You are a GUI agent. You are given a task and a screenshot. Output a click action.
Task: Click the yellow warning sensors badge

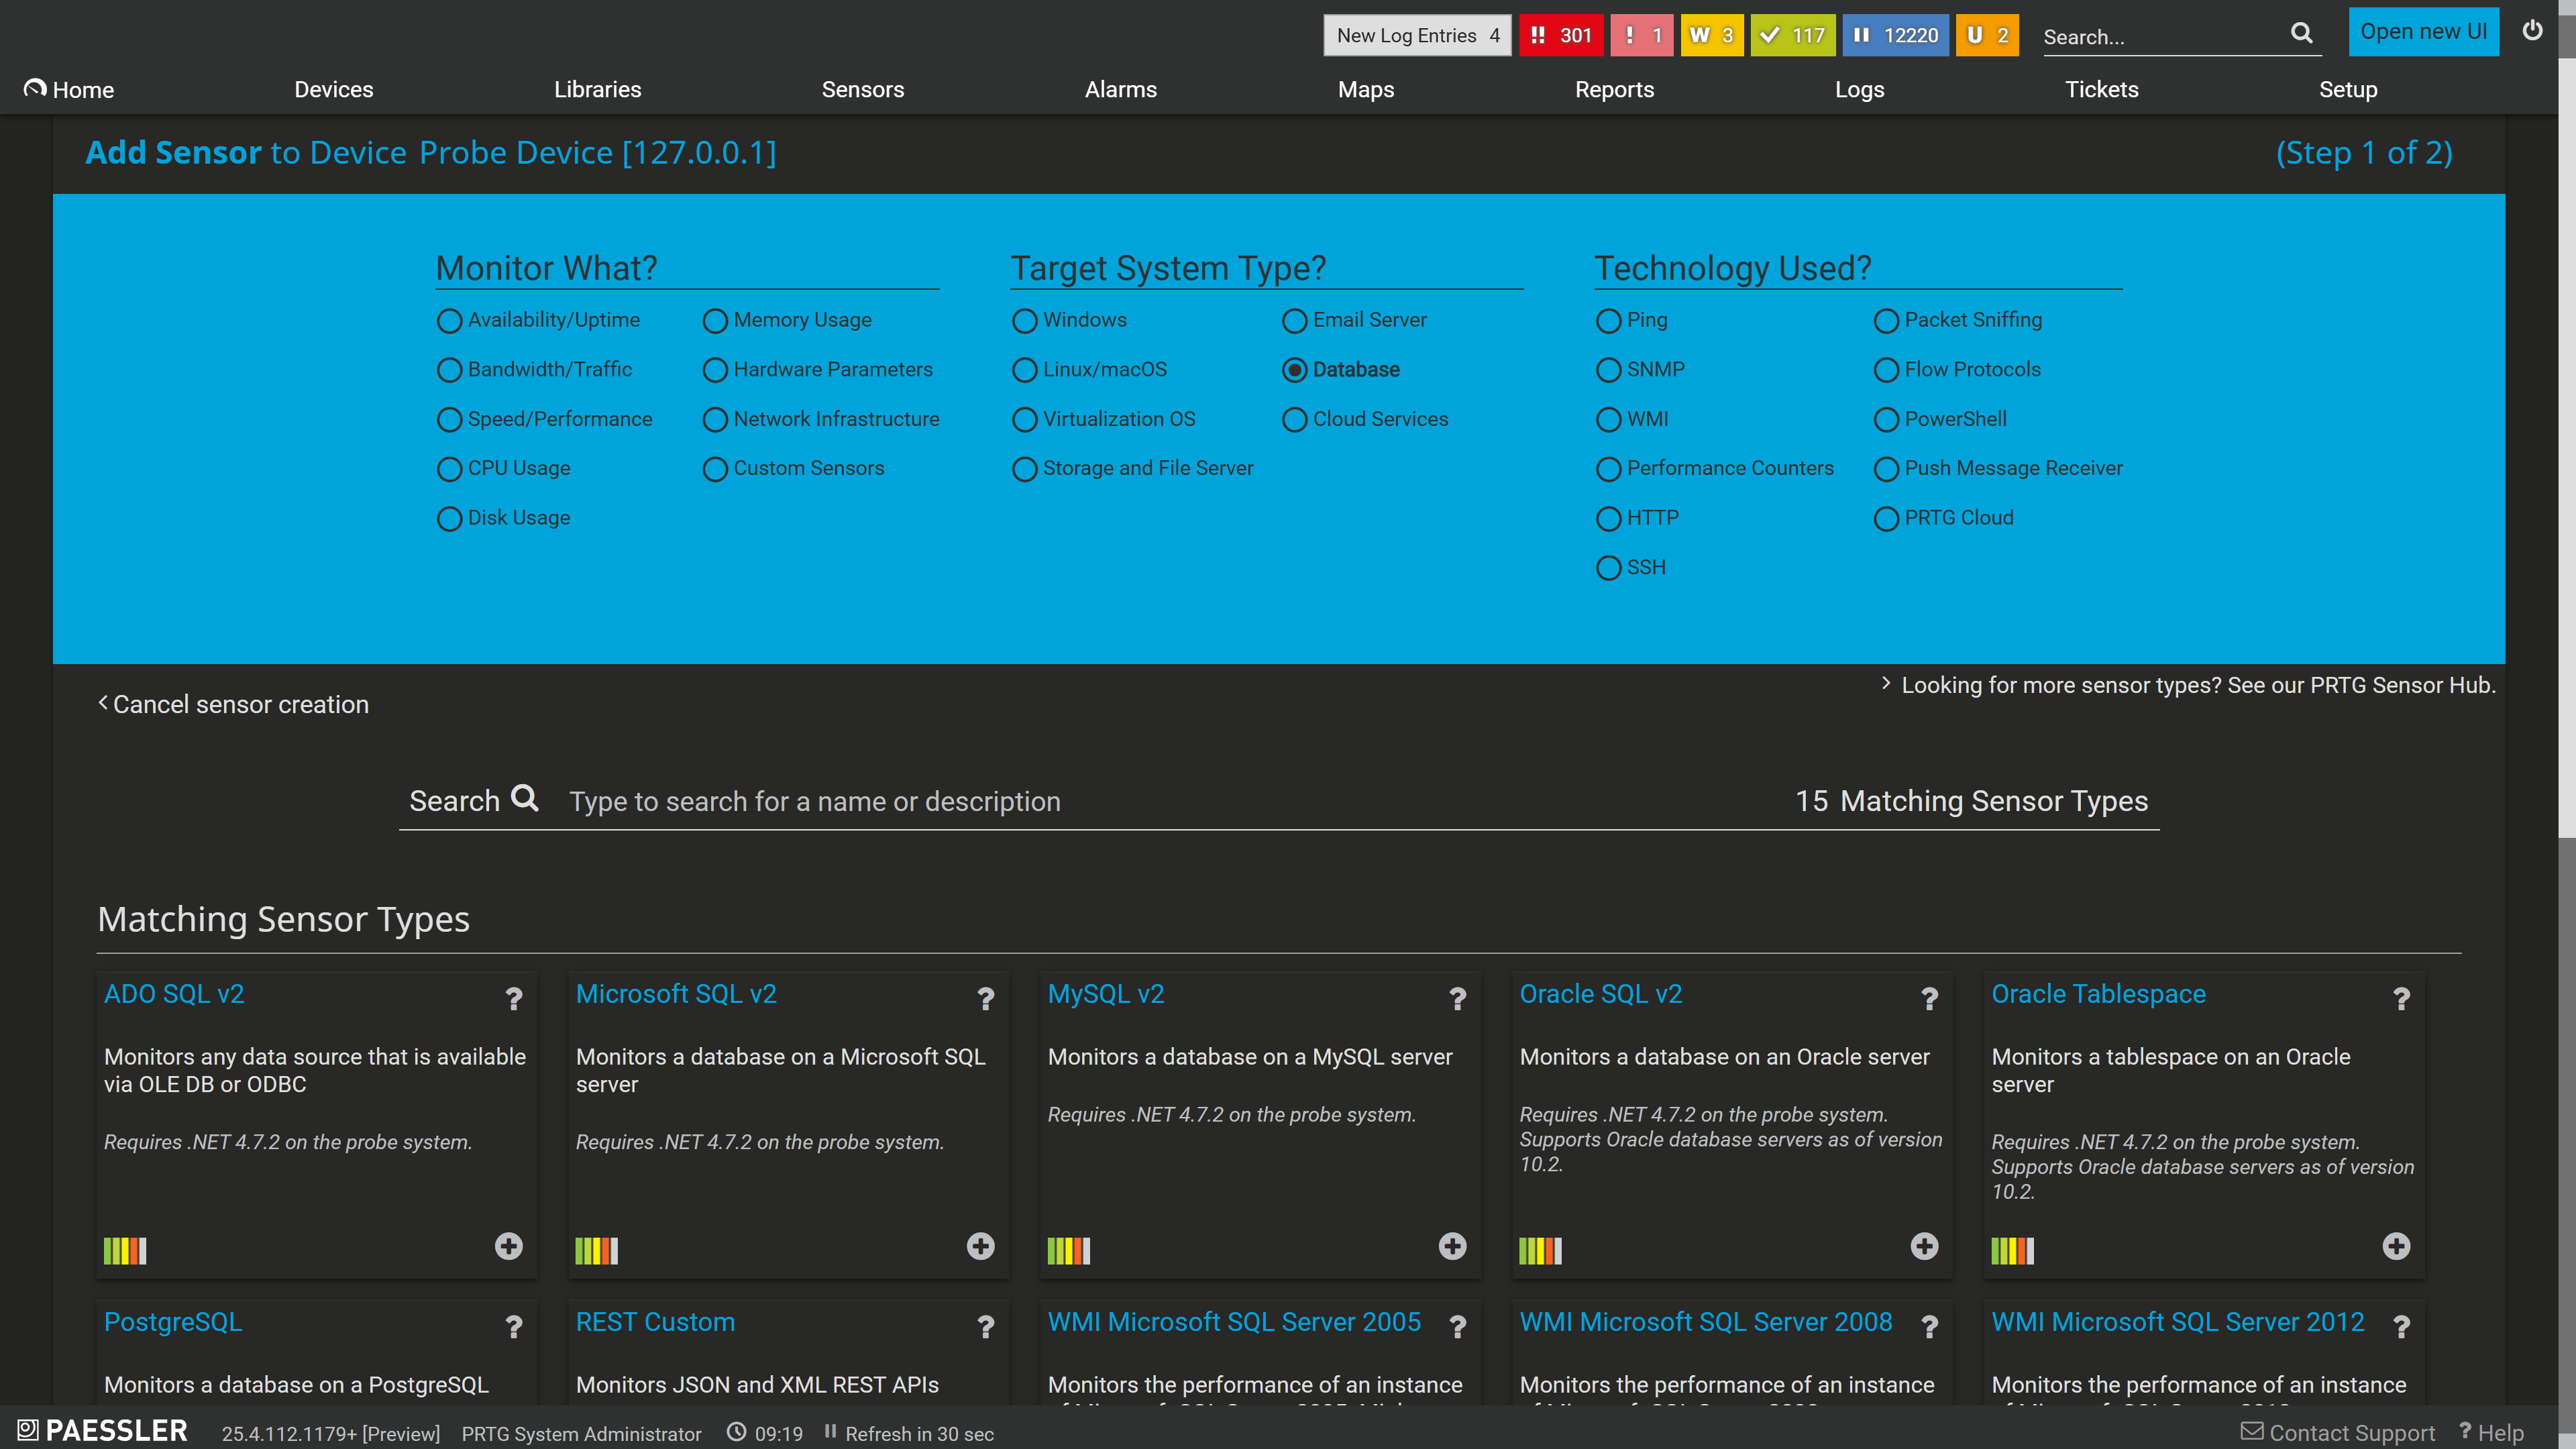1712,35
